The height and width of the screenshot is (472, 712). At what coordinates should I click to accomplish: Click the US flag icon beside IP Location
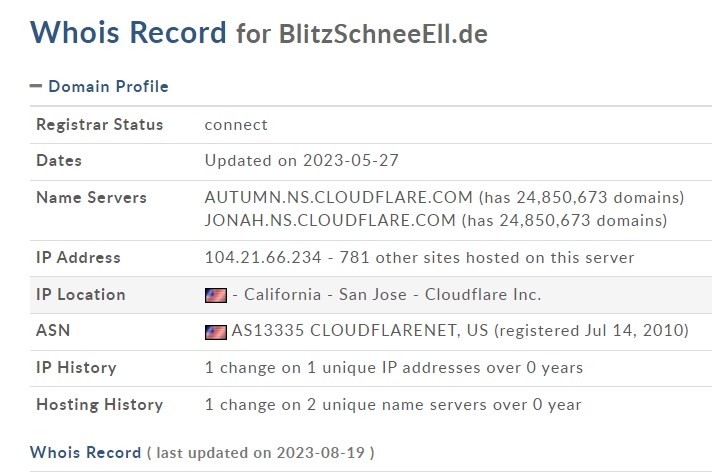pos(216,295)
